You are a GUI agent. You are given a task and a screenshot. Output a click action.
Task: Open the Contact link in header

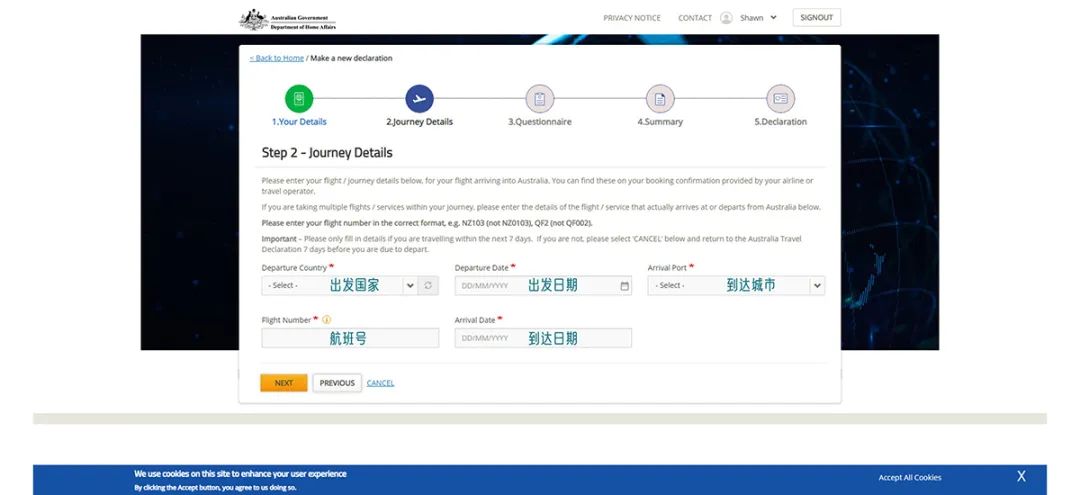[694, 18]
